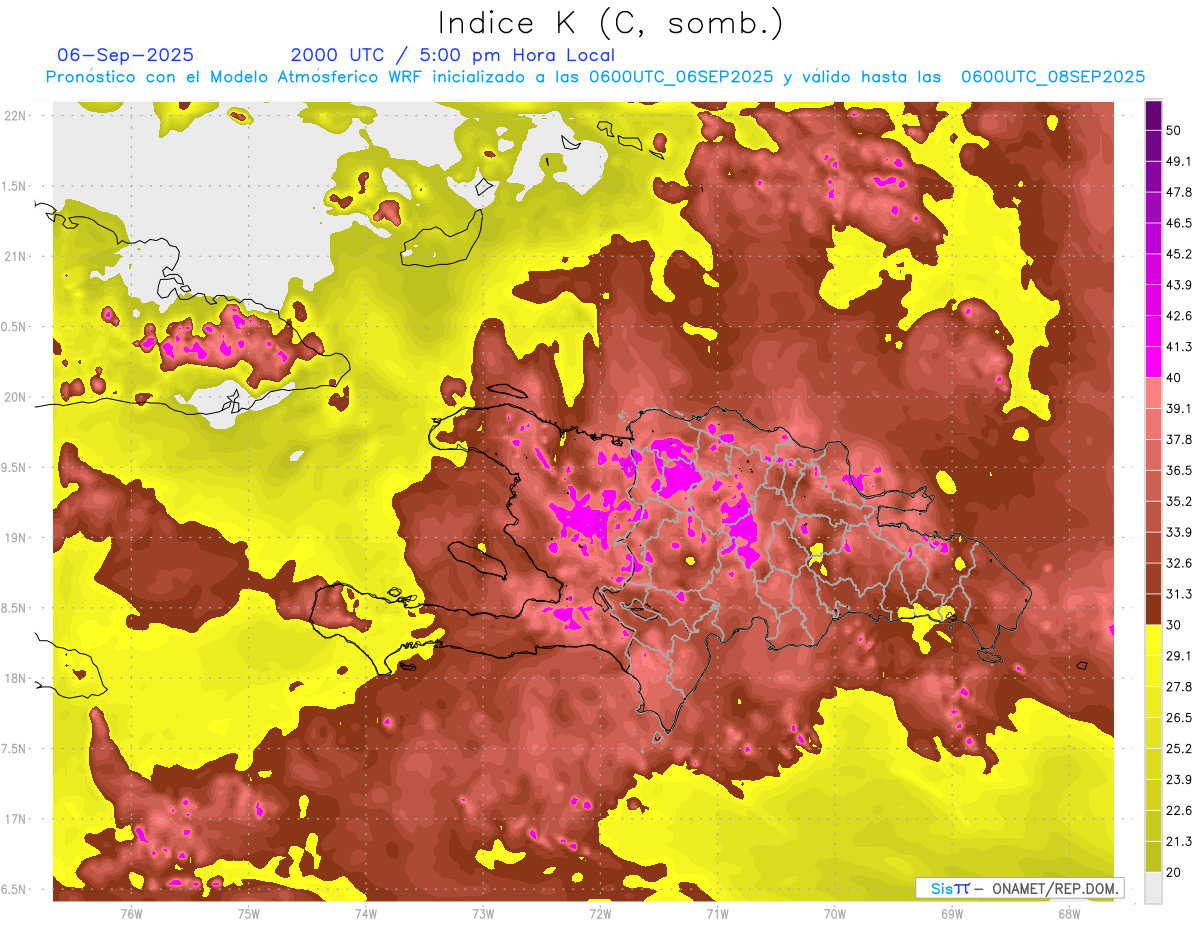Viewport: 1200px width, 927px height.
Task: Click the color bar value '20'
Action: [x=1174, y=872]
